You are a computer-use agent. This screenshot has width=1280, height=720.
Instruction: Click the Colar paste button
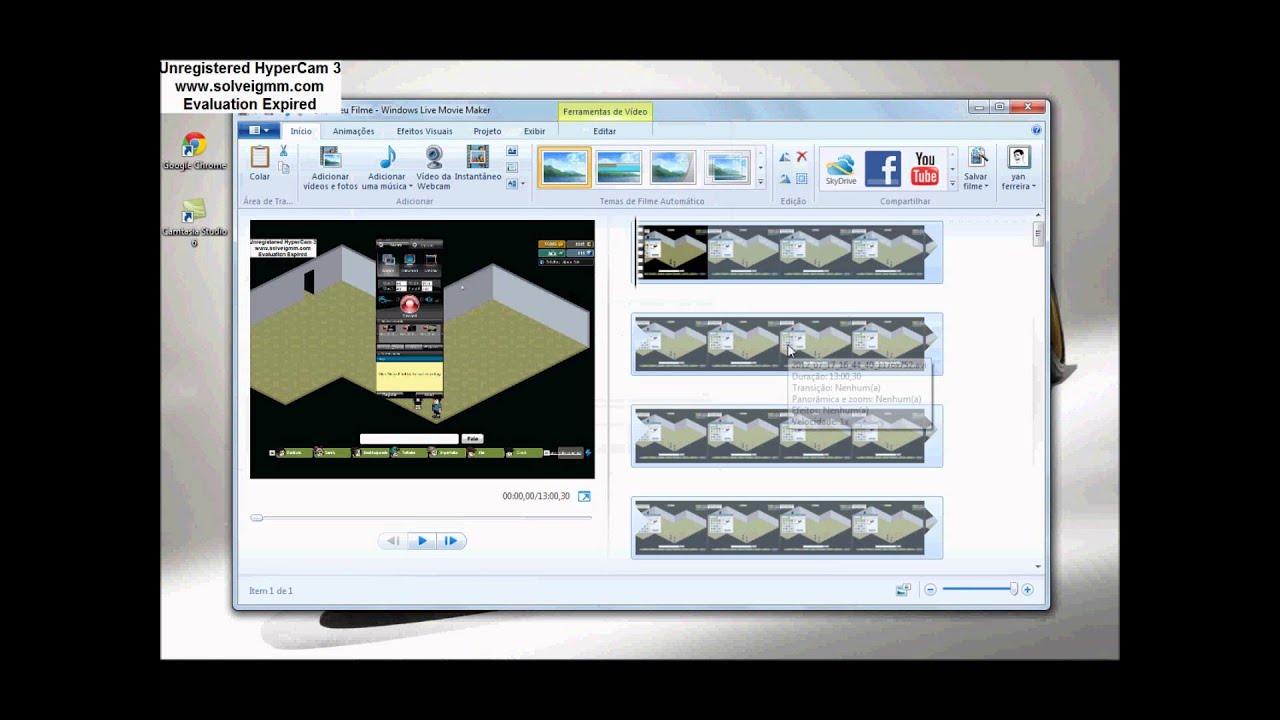[260, 164]
